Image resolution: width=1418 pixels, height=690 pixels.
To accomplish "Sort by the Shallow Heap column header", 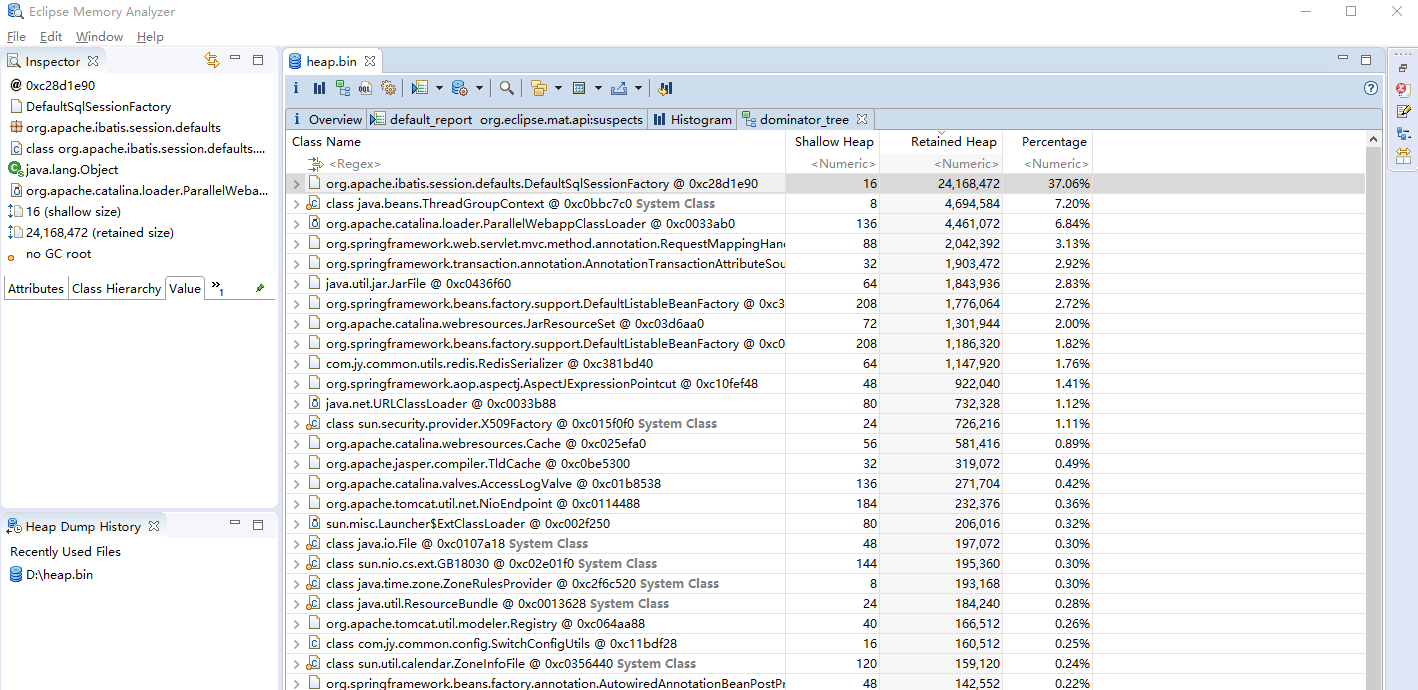I will pyautogui.click(x=832, y=142).
